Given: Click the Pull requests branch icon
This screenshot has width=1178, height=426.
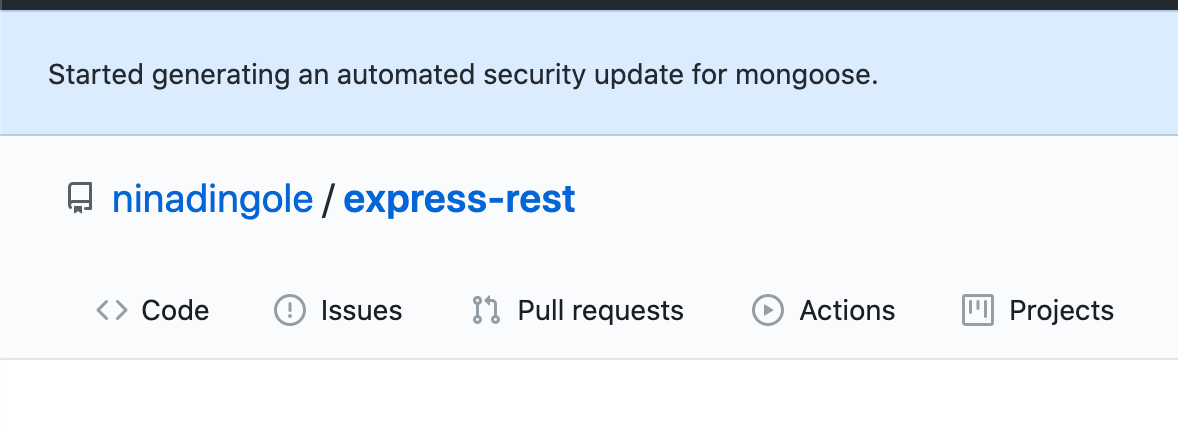Looking at the screenshot, I should [x=485, y=311].
